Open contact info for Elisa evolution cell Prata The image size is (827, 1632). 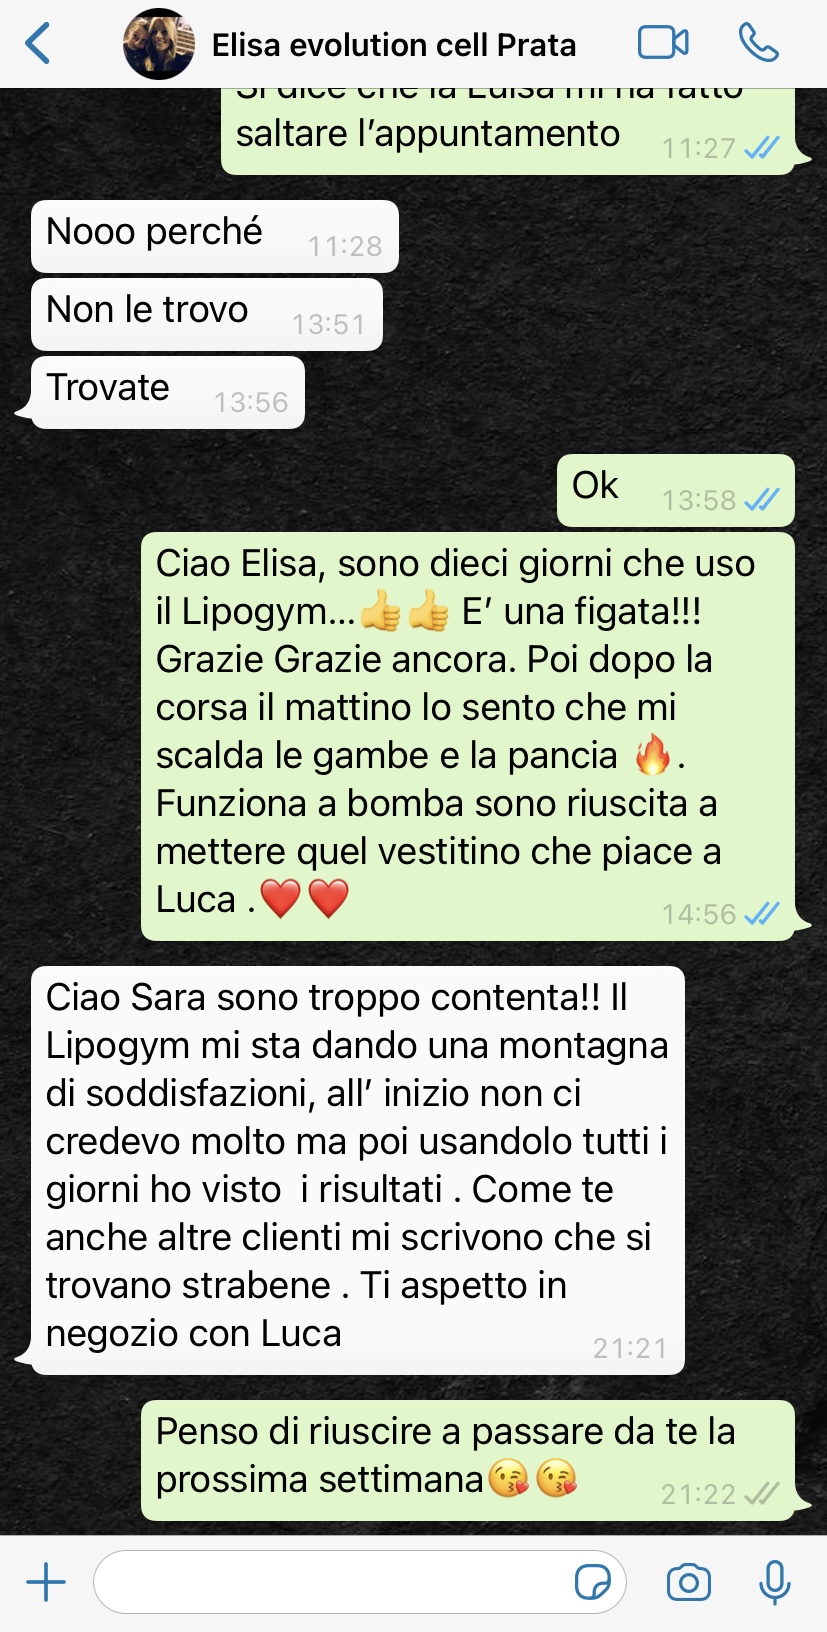pos(394,45)
